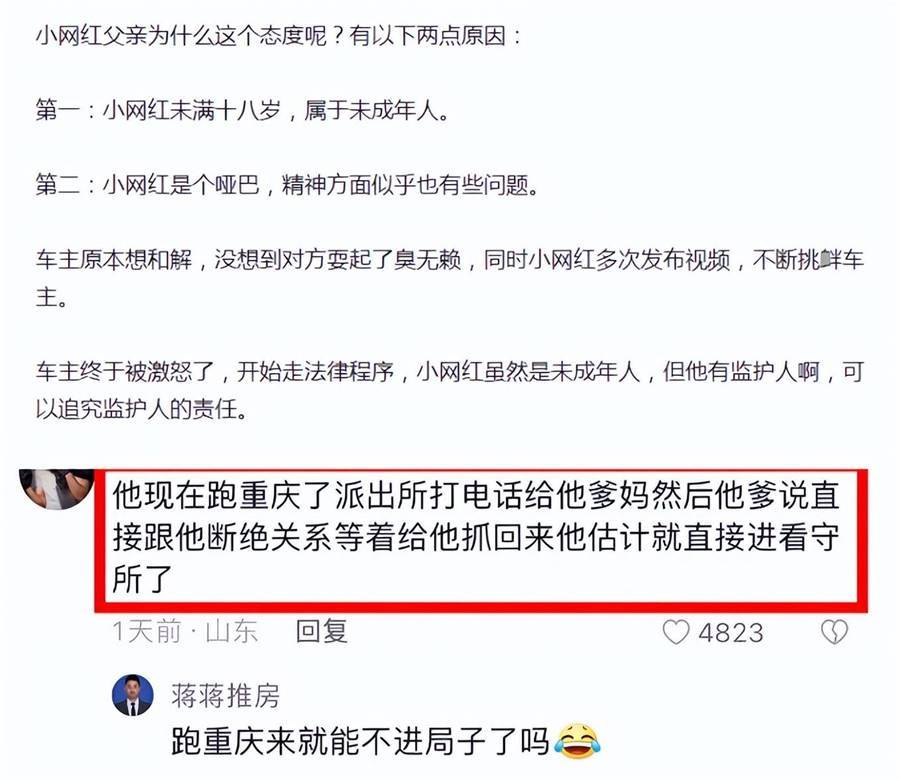Click the laughing-crying emoji in reply
900x781 pixels.
577,741
